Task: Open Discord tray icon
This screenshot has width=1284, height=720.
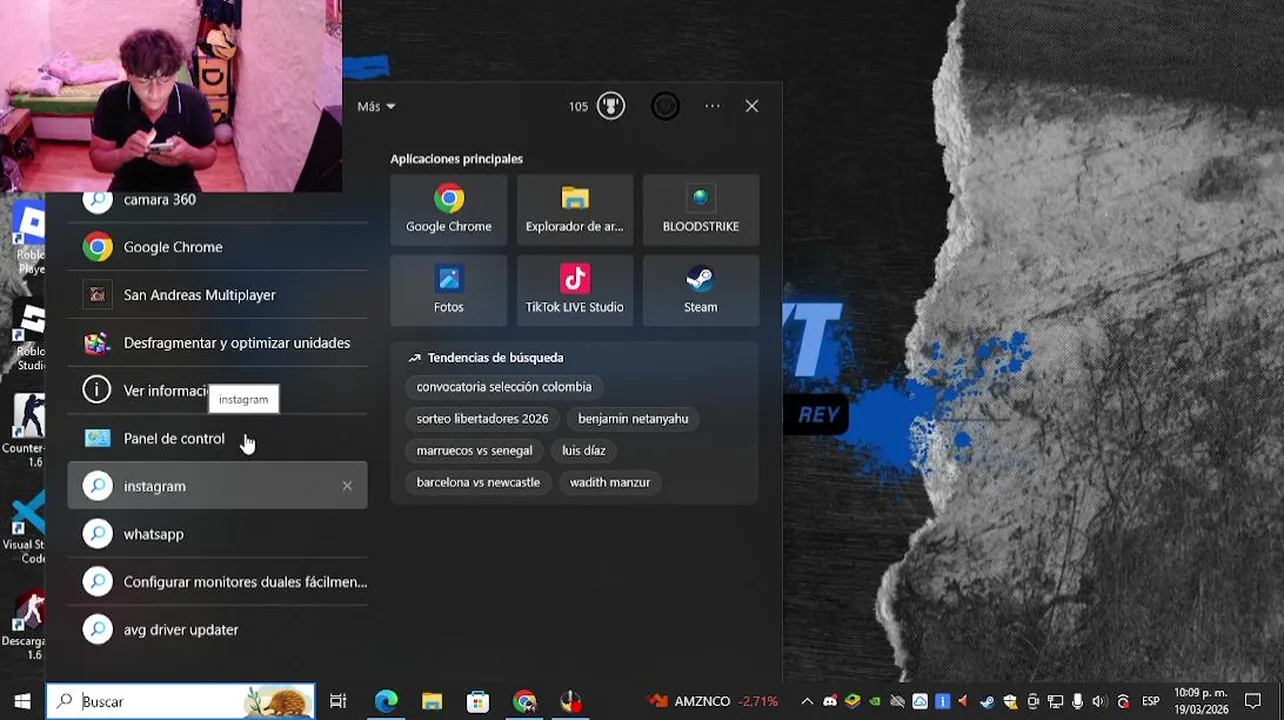Action: point(830,701)
